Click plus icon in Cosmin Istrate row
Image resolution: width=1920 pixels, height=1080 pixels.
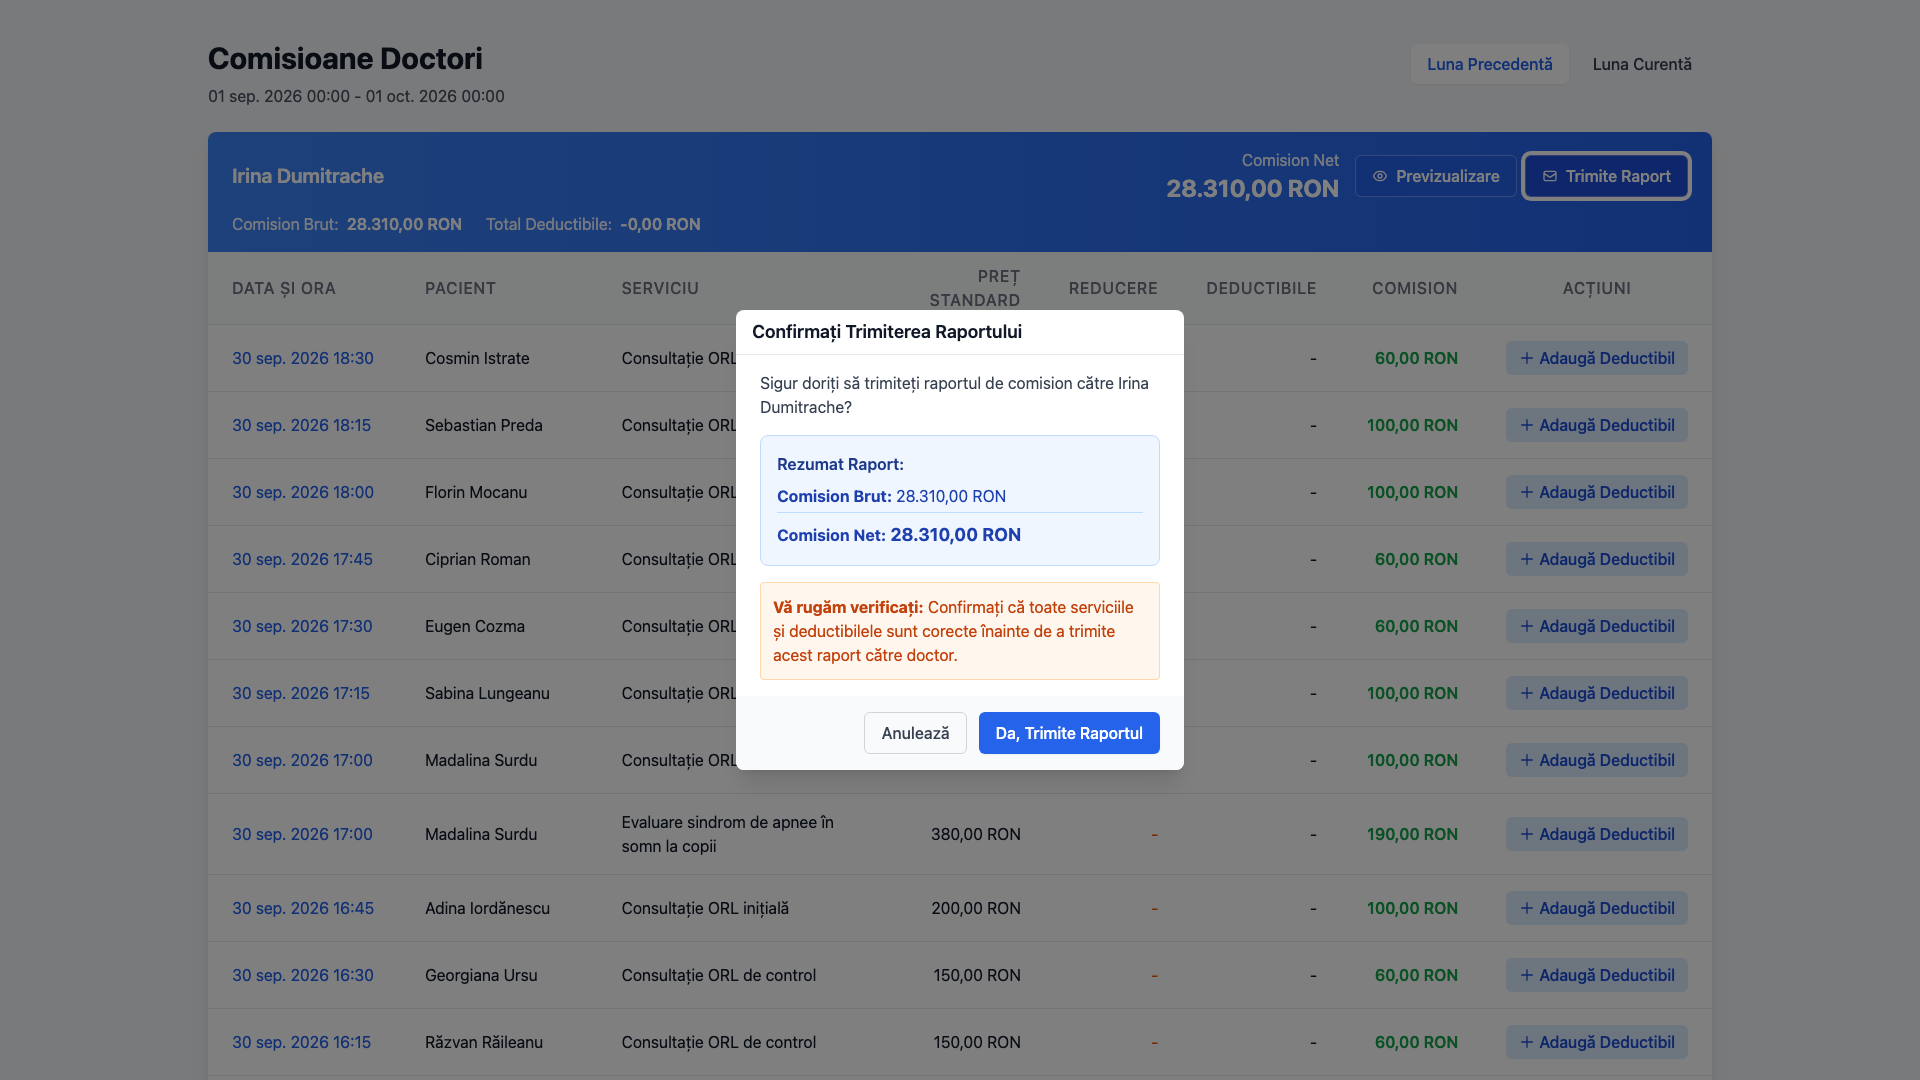[x=1527, y=358]
